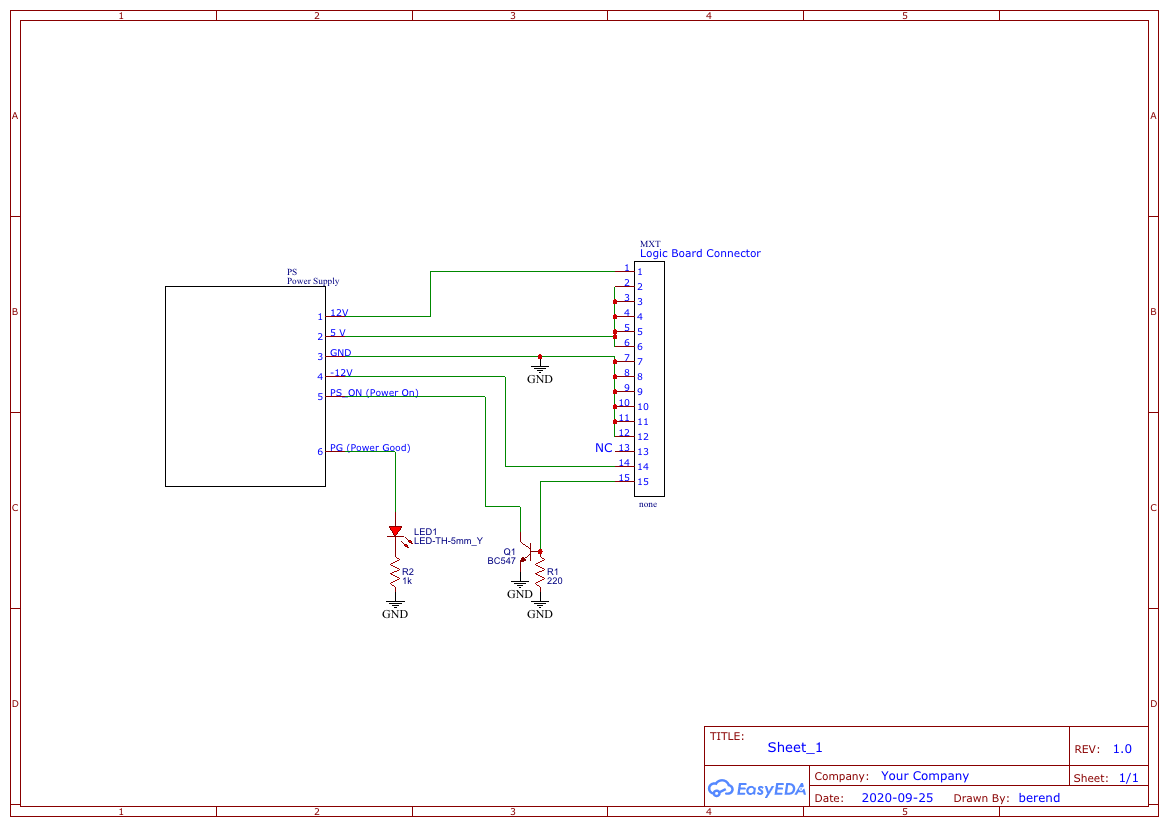This screenshot has width=1169, height=827.
Task: Click the NC label at pin 13
Action: pos(603,447)
